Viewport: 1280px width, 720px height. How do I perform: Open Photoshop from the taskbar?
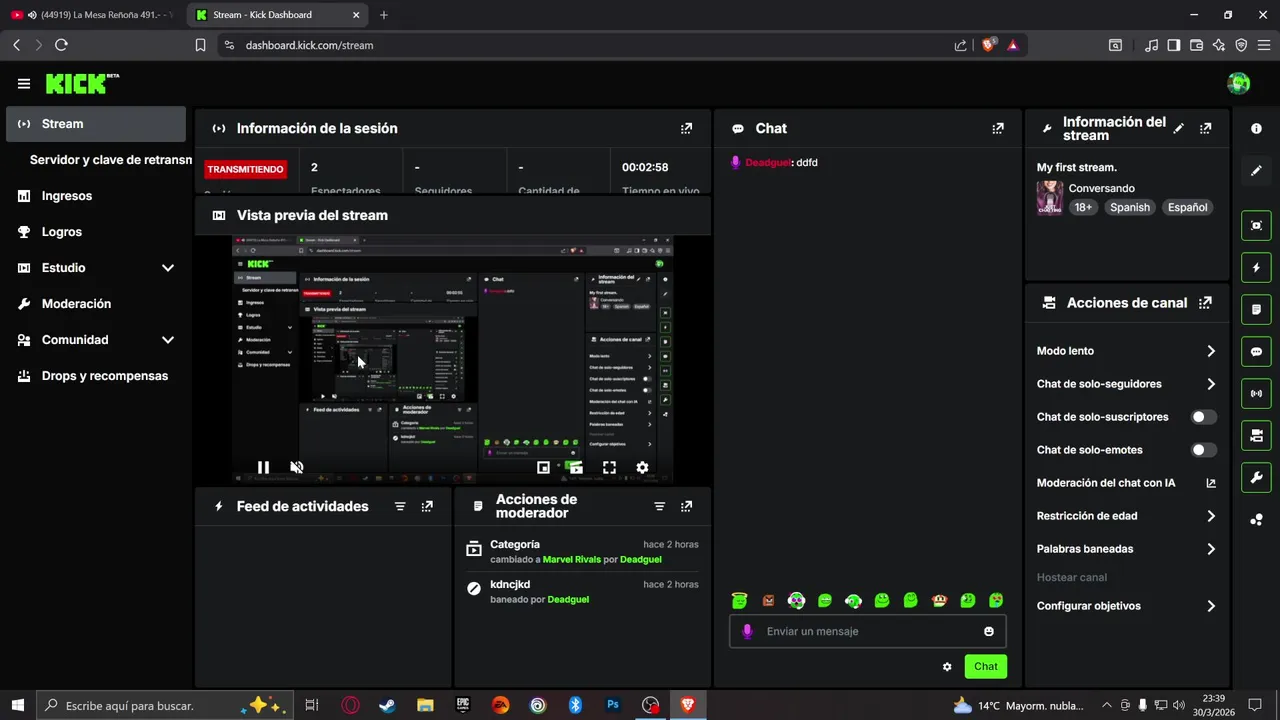(613, 705)
